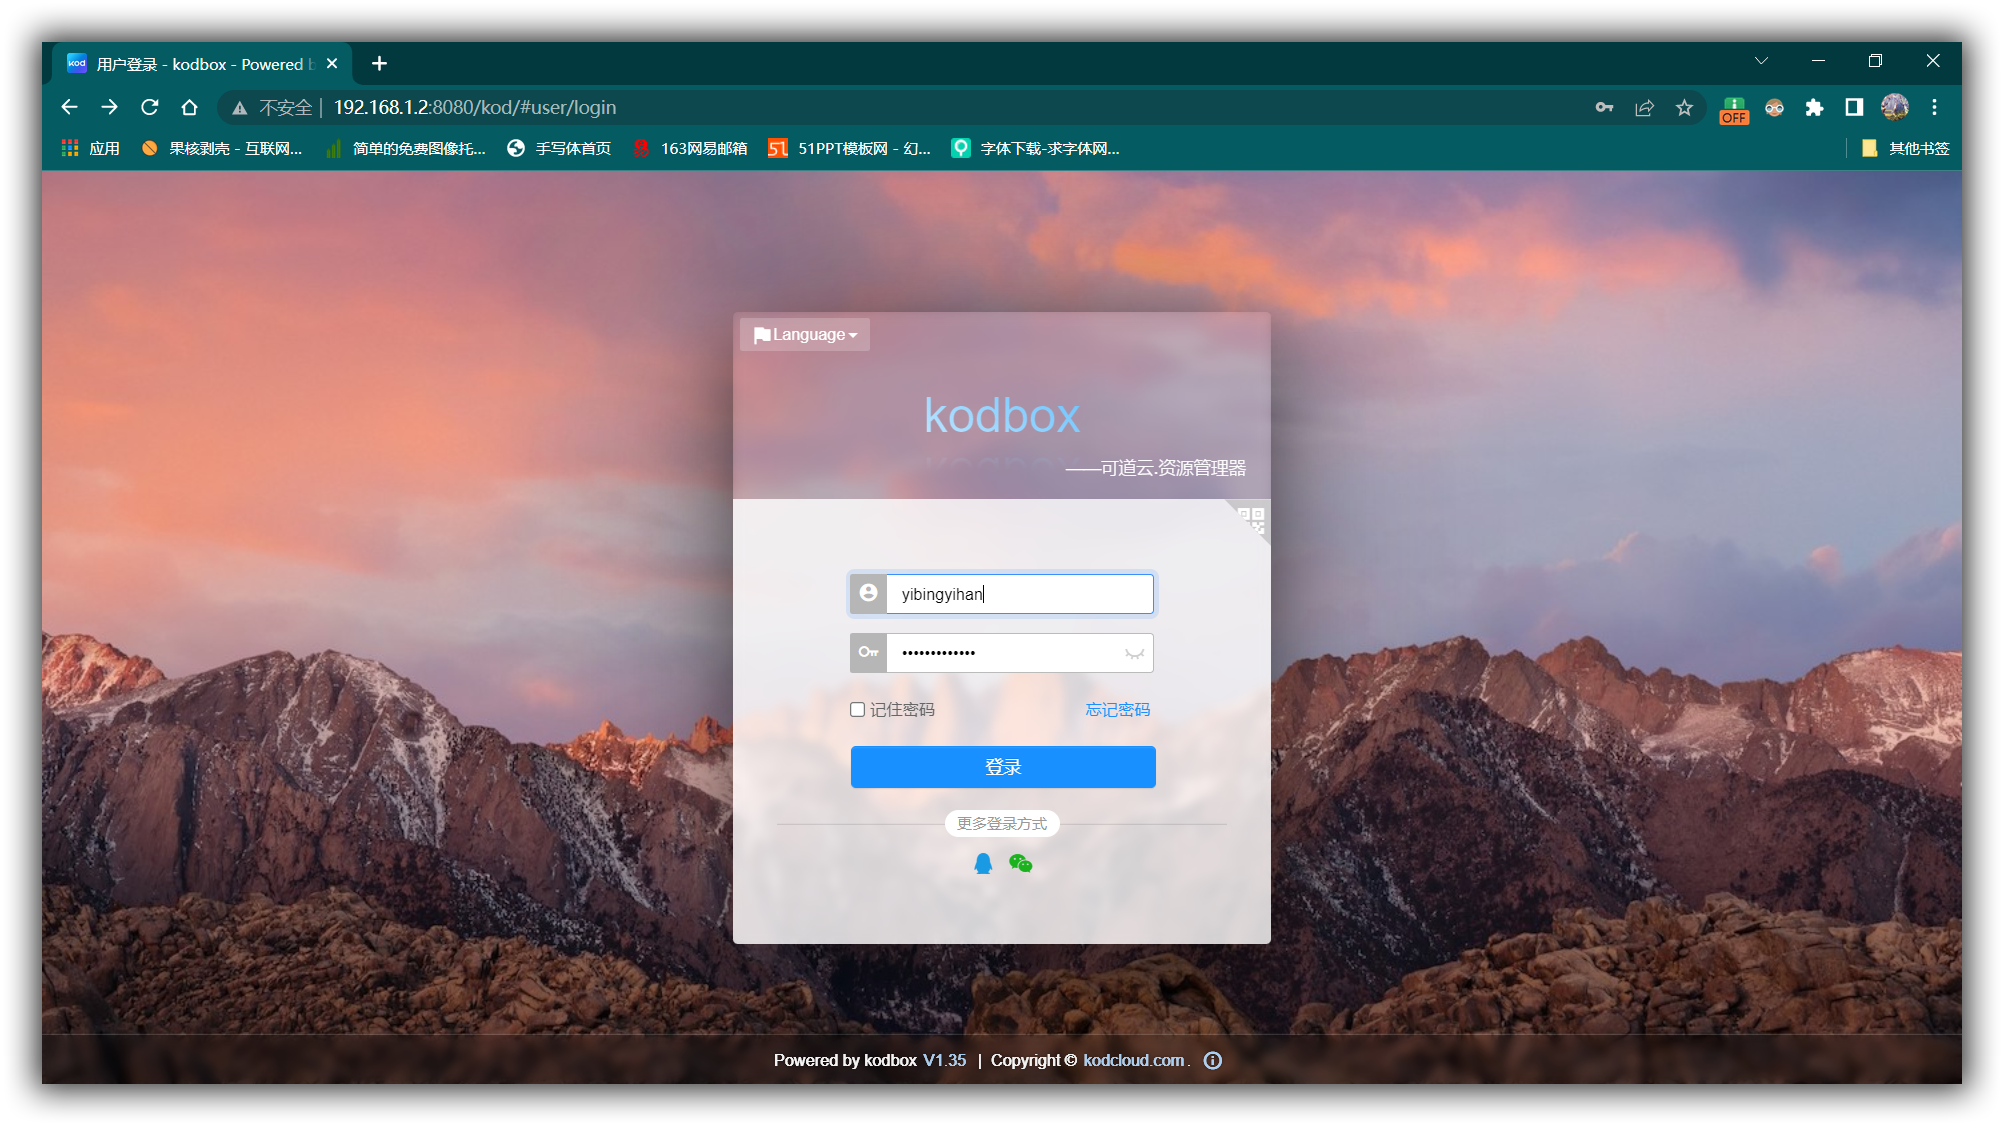Toggle password visibility eye icon
Screen dimensions: 2004x1126
[x=1134, y=653]
